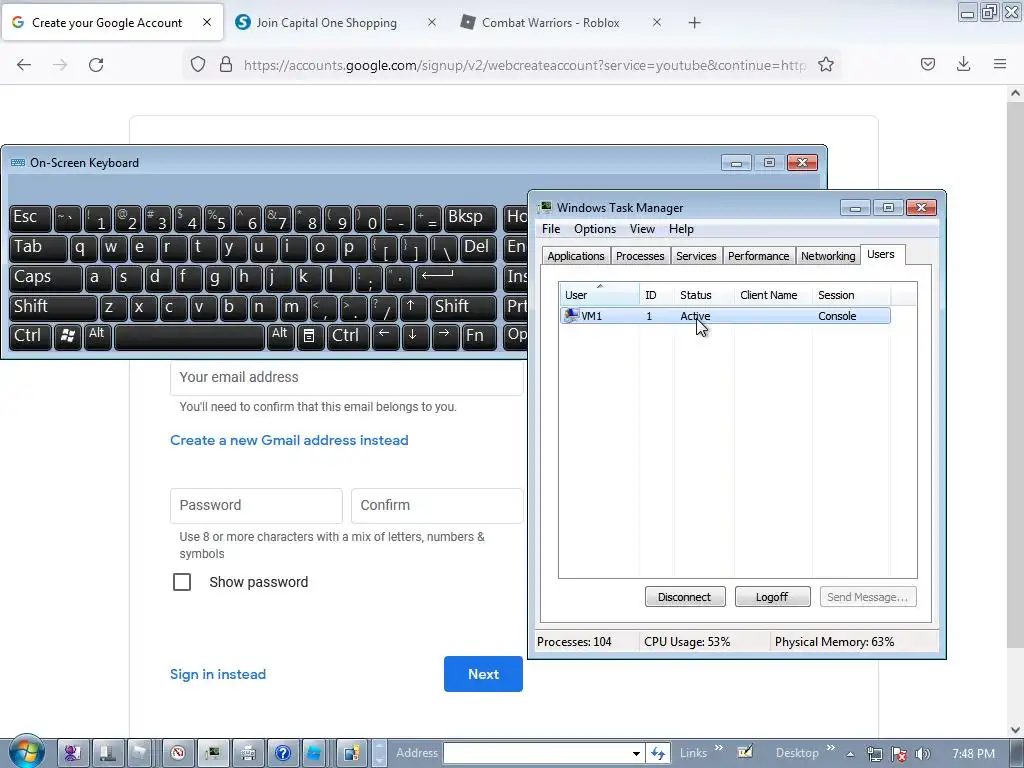Expand the Links toolbar chevron

(719, 748)
